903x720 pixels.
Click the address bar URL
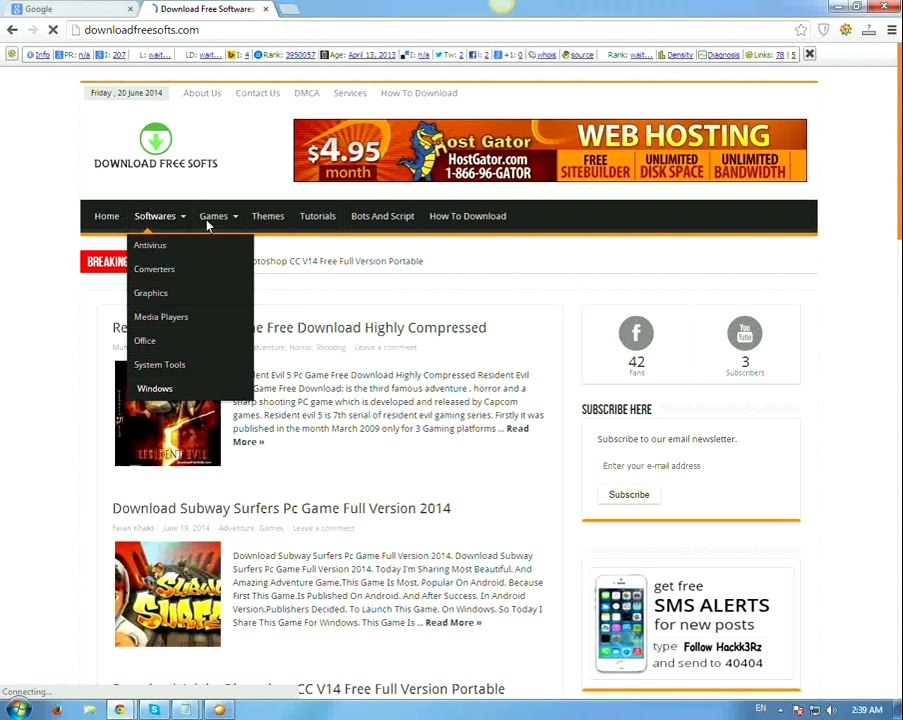click(x=142, y=30)
